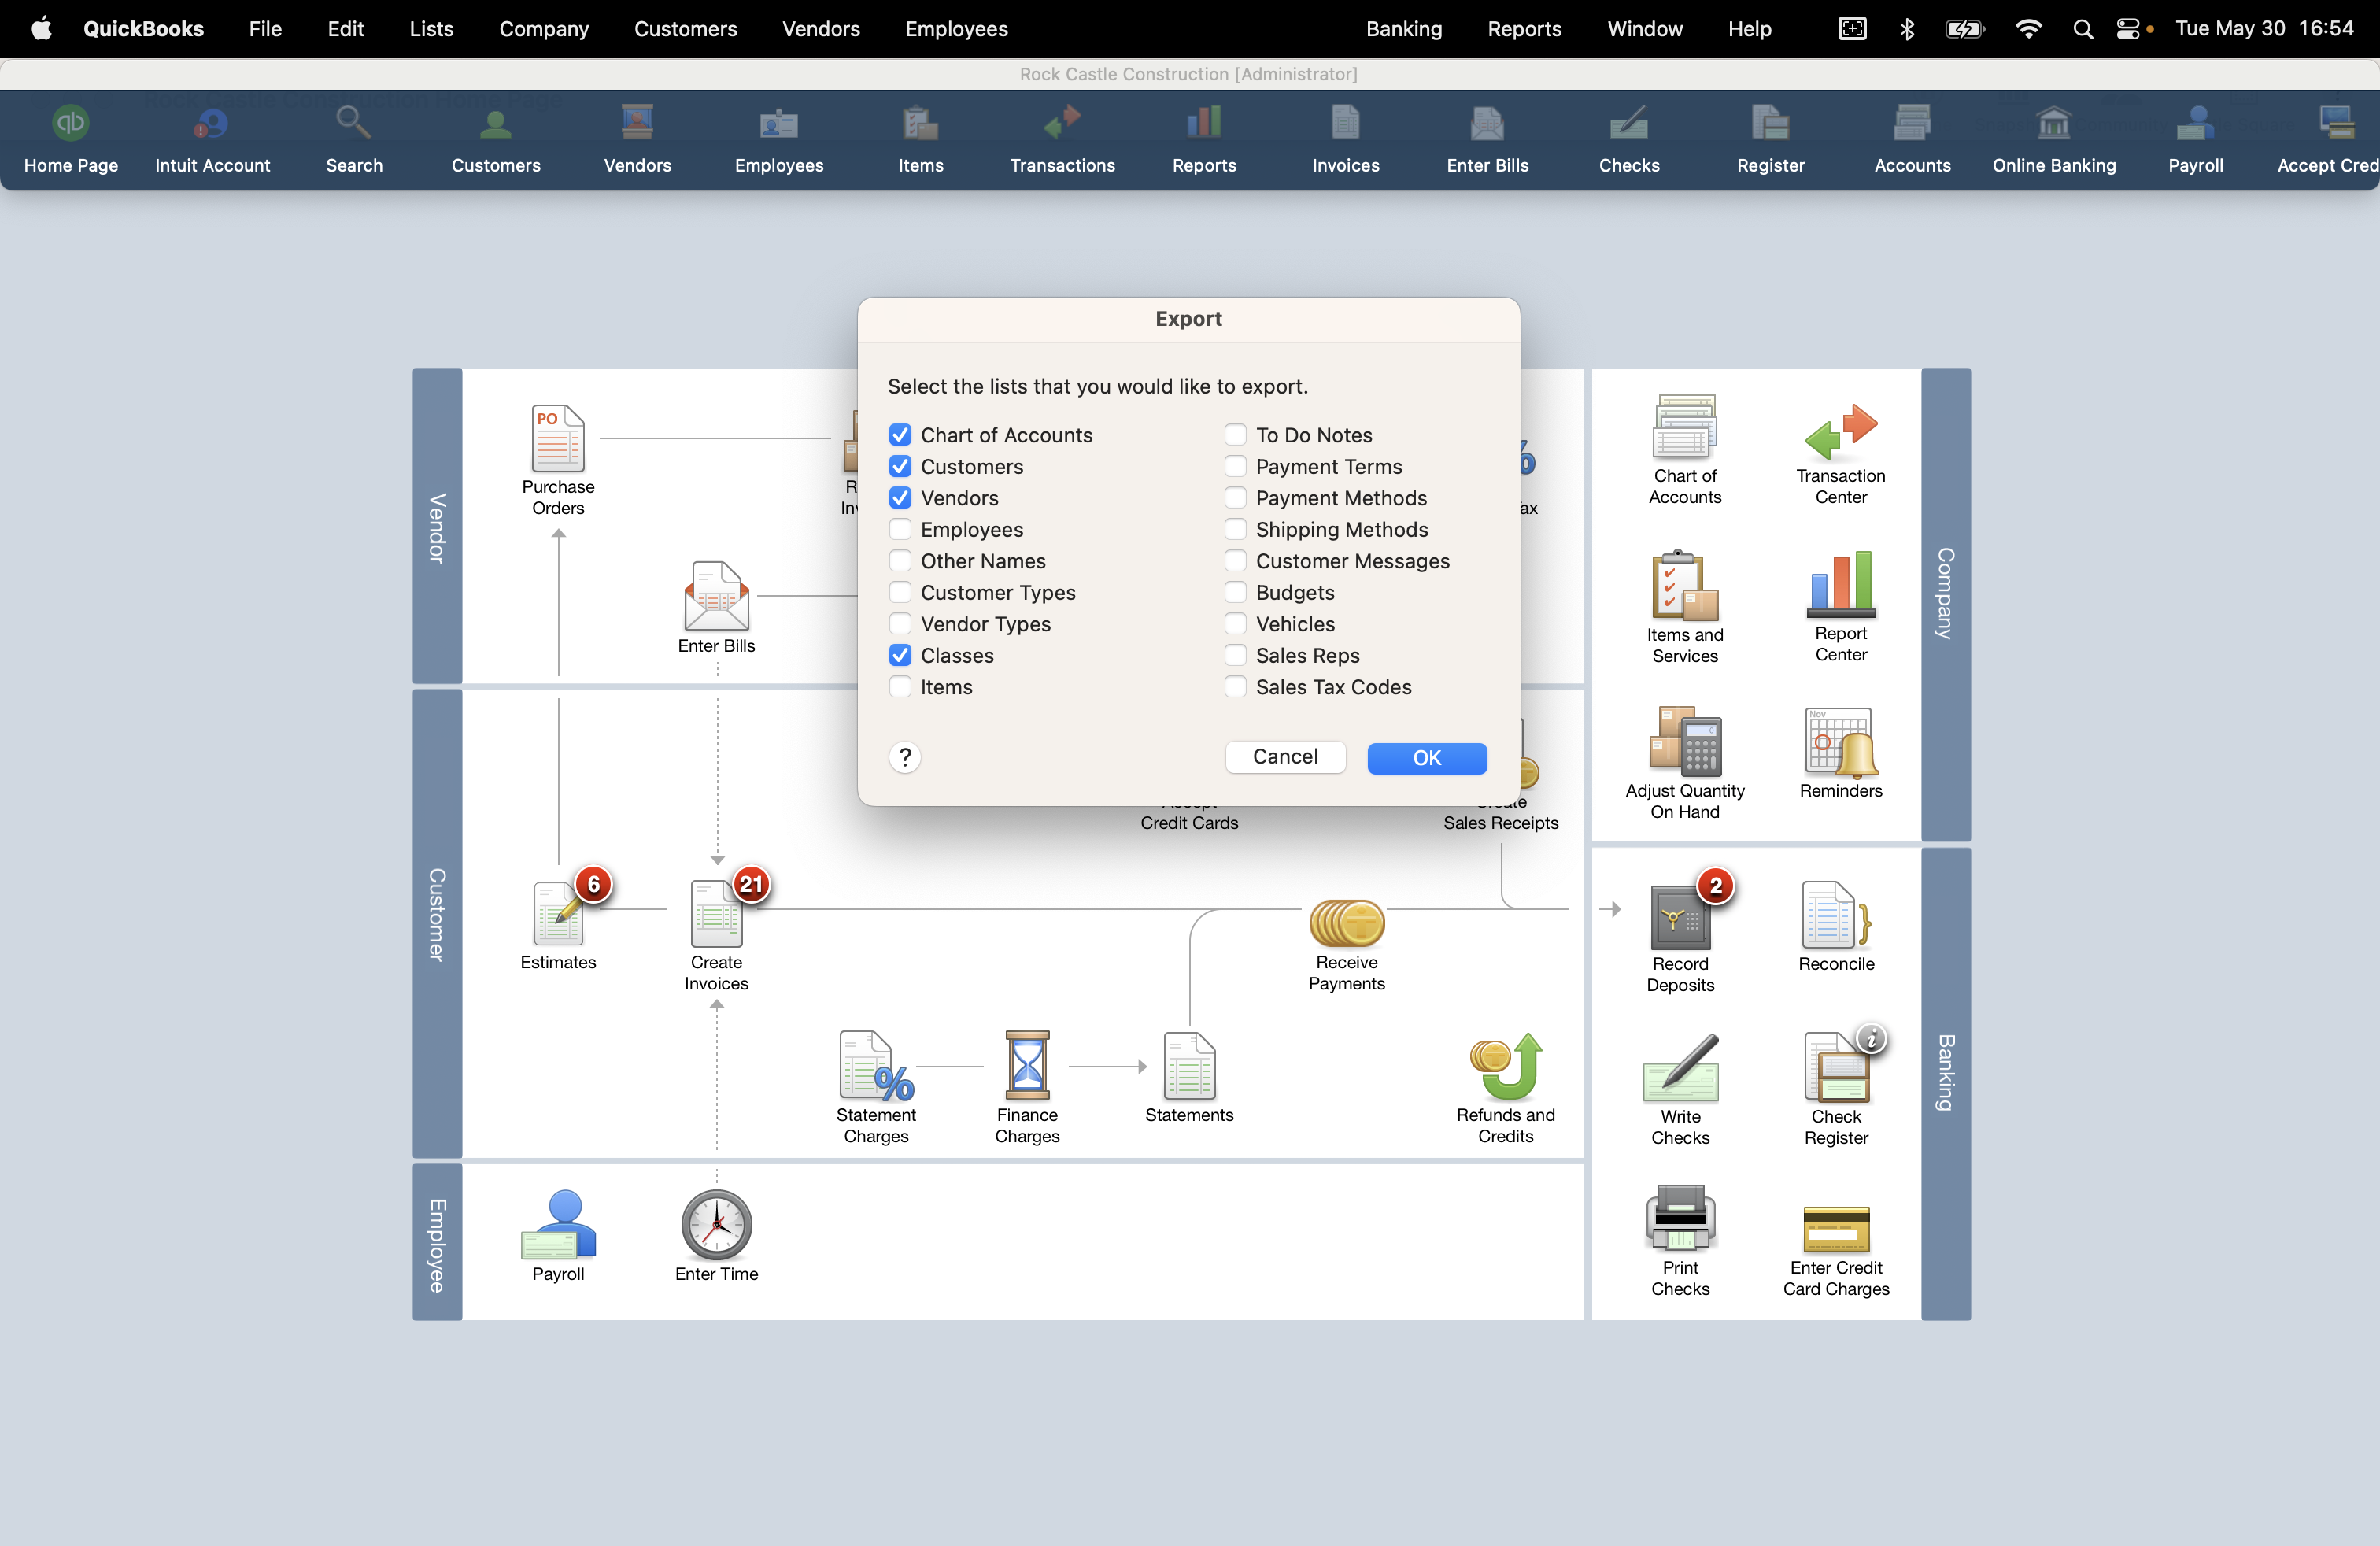Screen dimensions: 2380x1546
Task: Open macOS Spotlight search icon
Action: (2082, 28)
